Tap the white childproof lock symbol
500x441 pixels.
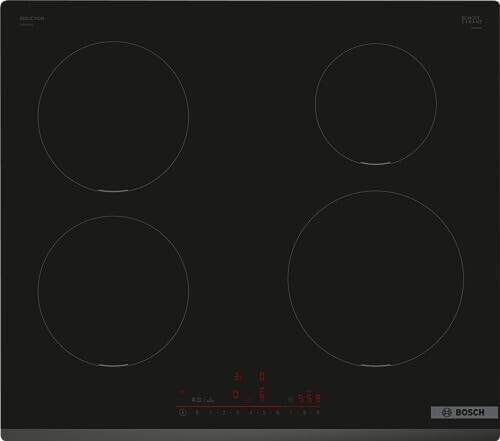pos(196,399)
